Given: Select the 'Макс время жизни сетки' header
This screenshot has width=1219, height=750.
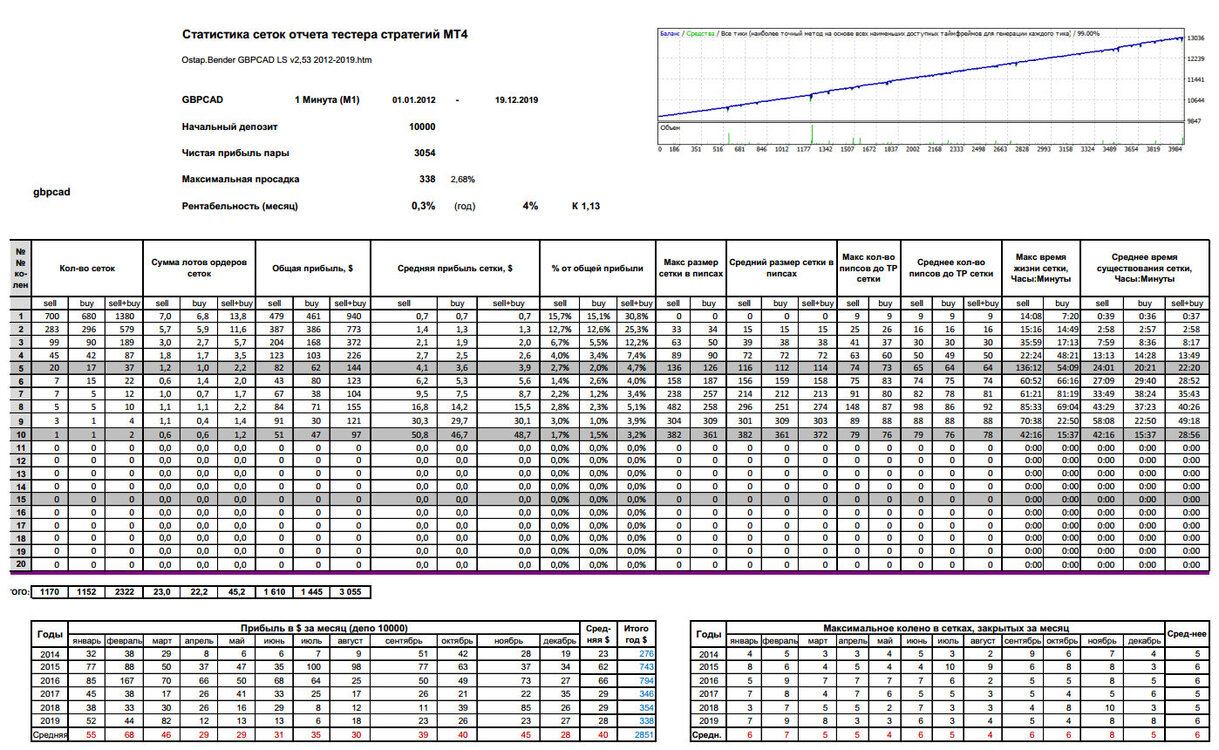Looking at the screenshot, I should coord(1040,268).
